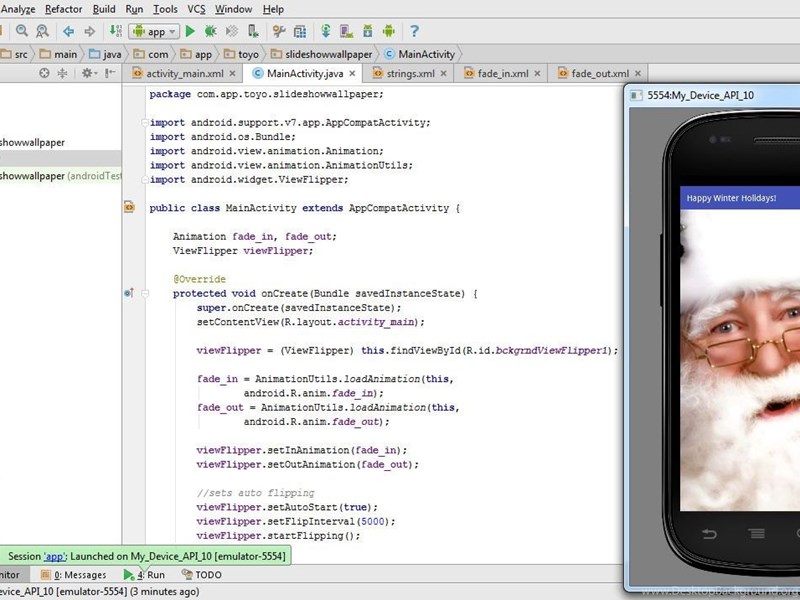Click the Navigate Forward arrow in toolbar
Screen dimensions: 800x600
coord(90,32)
